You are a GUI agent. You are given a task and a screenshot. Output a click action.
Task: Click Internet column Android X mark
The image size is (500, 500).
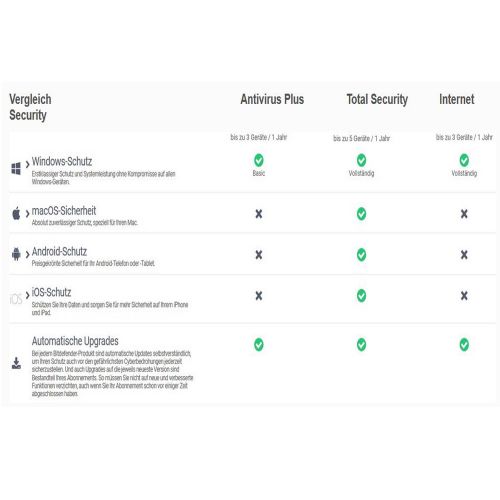(x=464, y=255)
